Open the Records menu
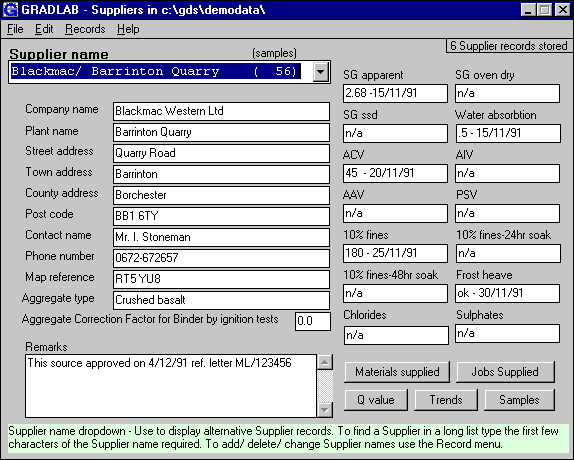This screenshot has width=574, height=460. click(85, 29)
